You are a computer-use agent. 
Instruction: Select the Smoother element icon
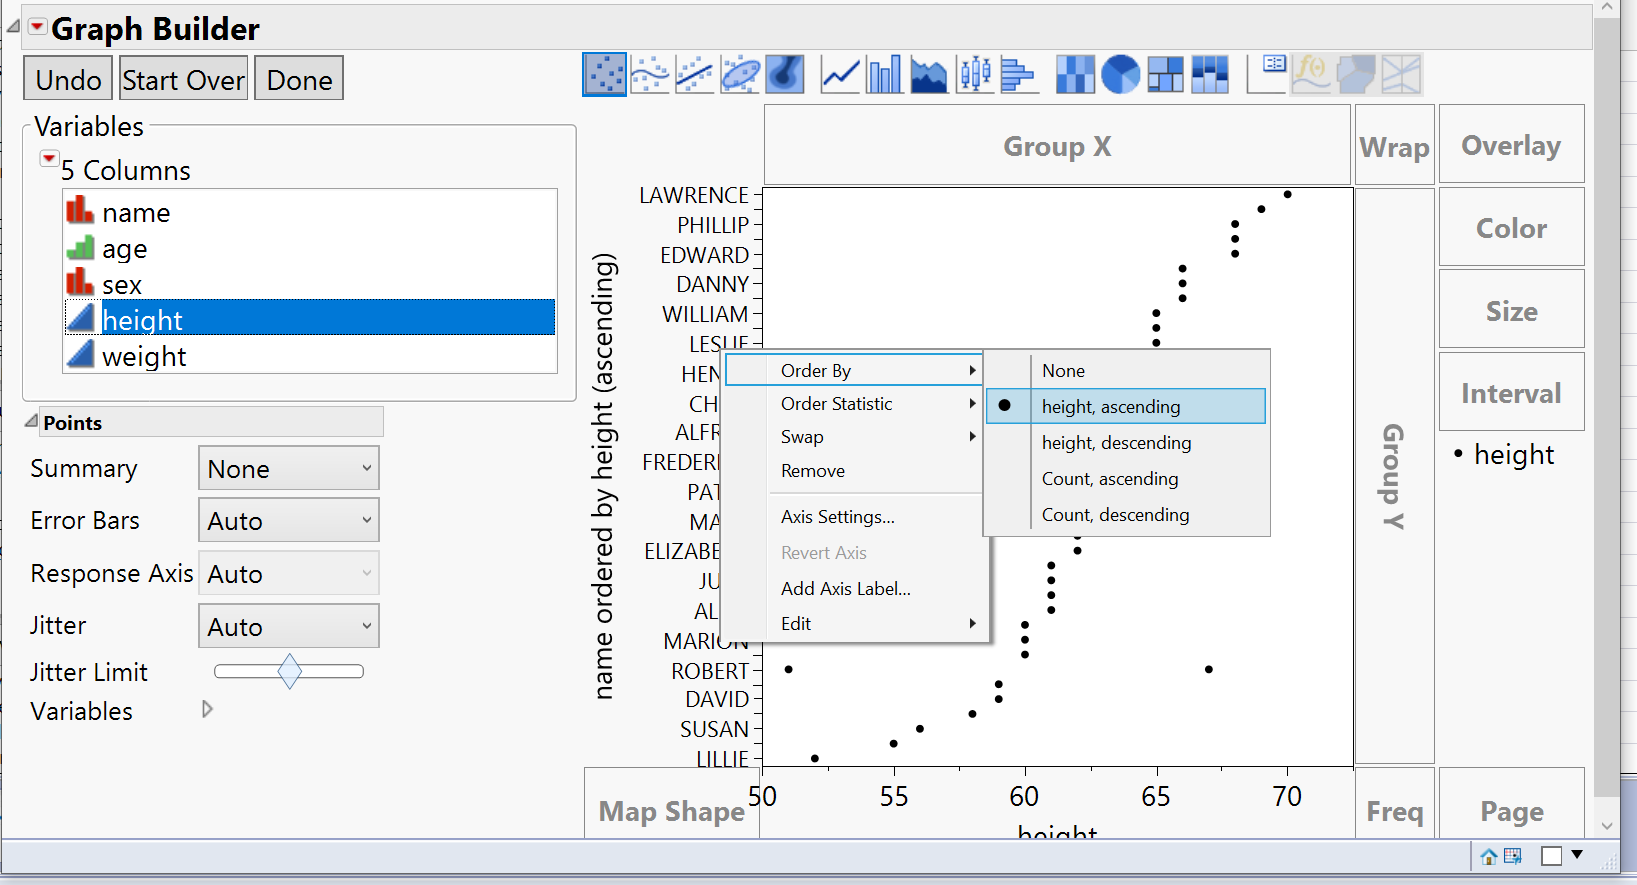point(650,75)
